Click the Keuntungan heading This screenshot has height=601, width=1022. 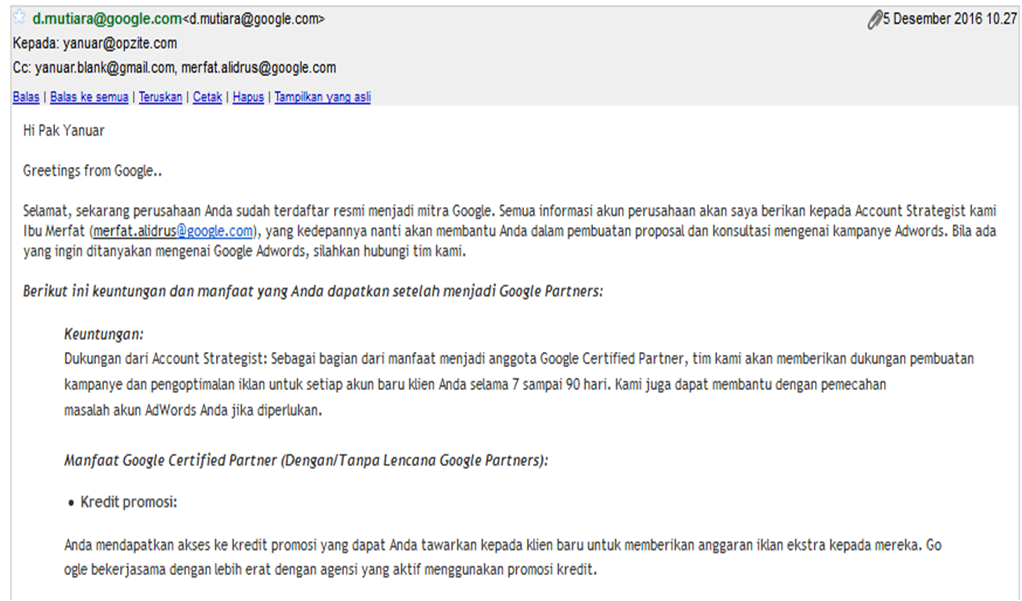click(x=104, y=334)
